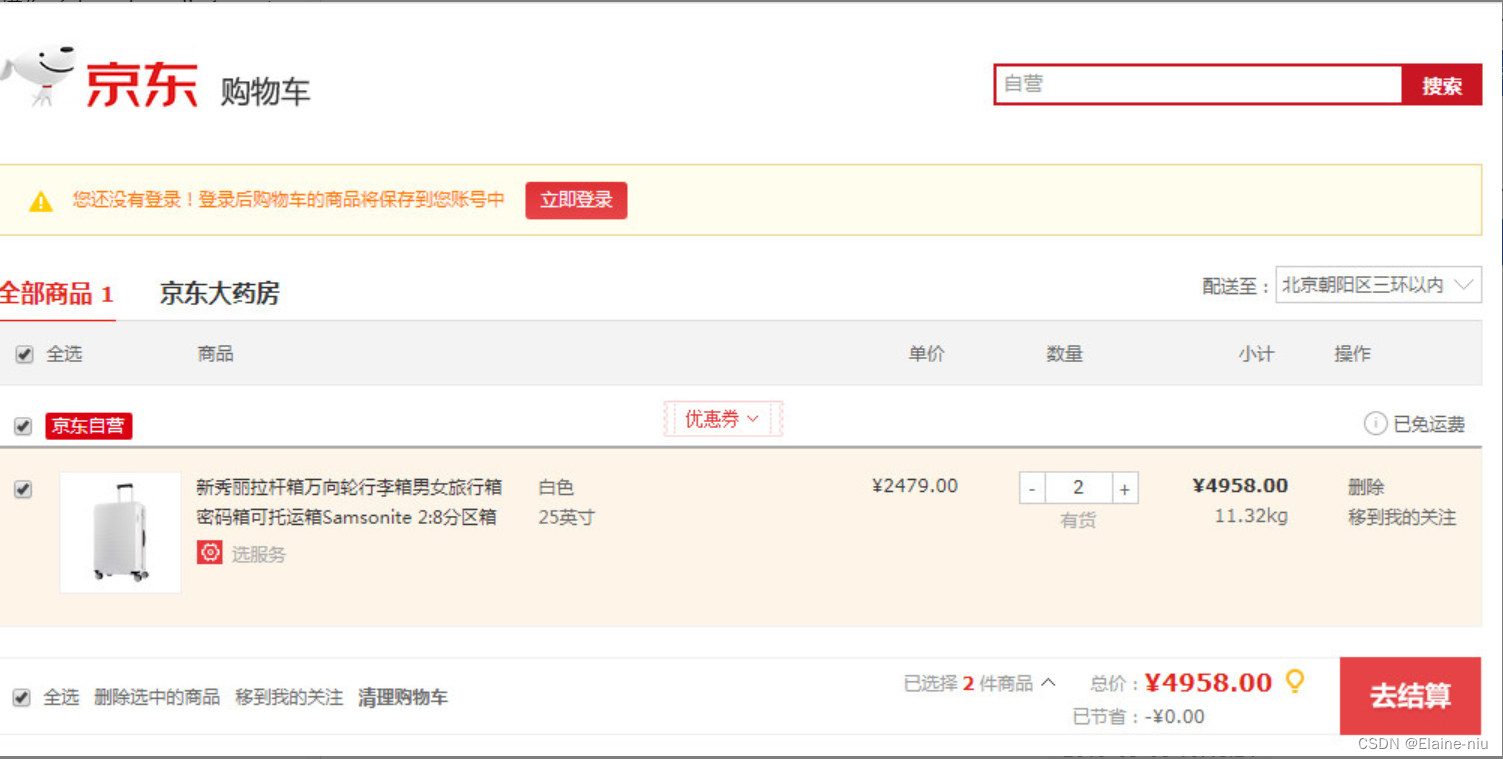
Task: Toggle the header 全选 checkbox
Action: click(x=24, y=354)
